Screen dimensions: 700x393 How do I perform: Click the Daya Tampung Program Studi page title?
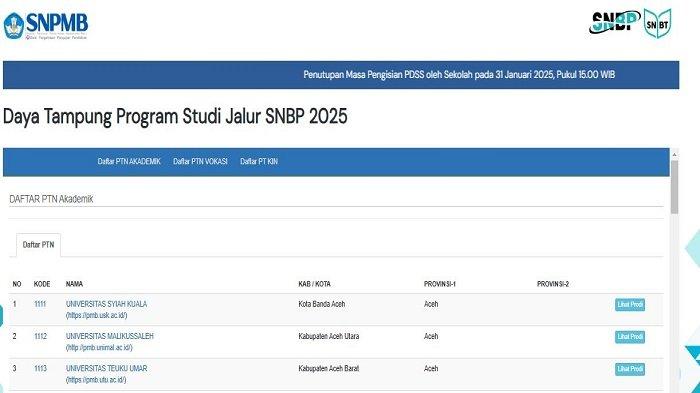click(x=175, y=117)
